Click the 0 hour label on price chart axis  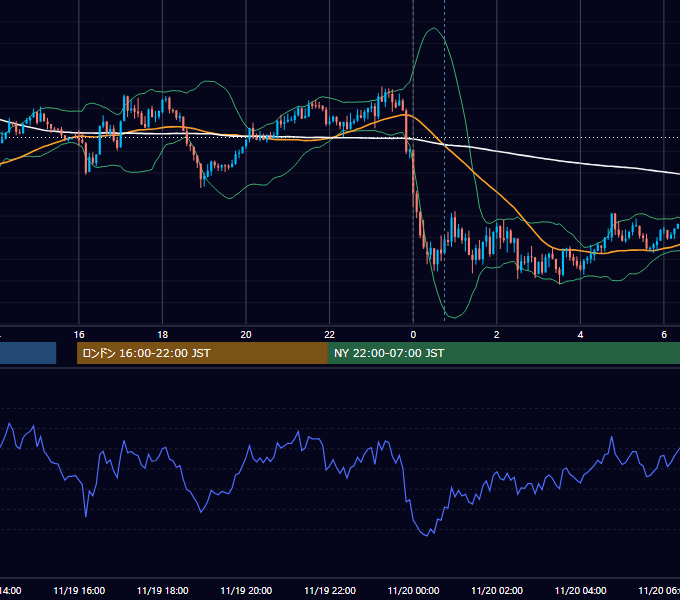(413, 335)
